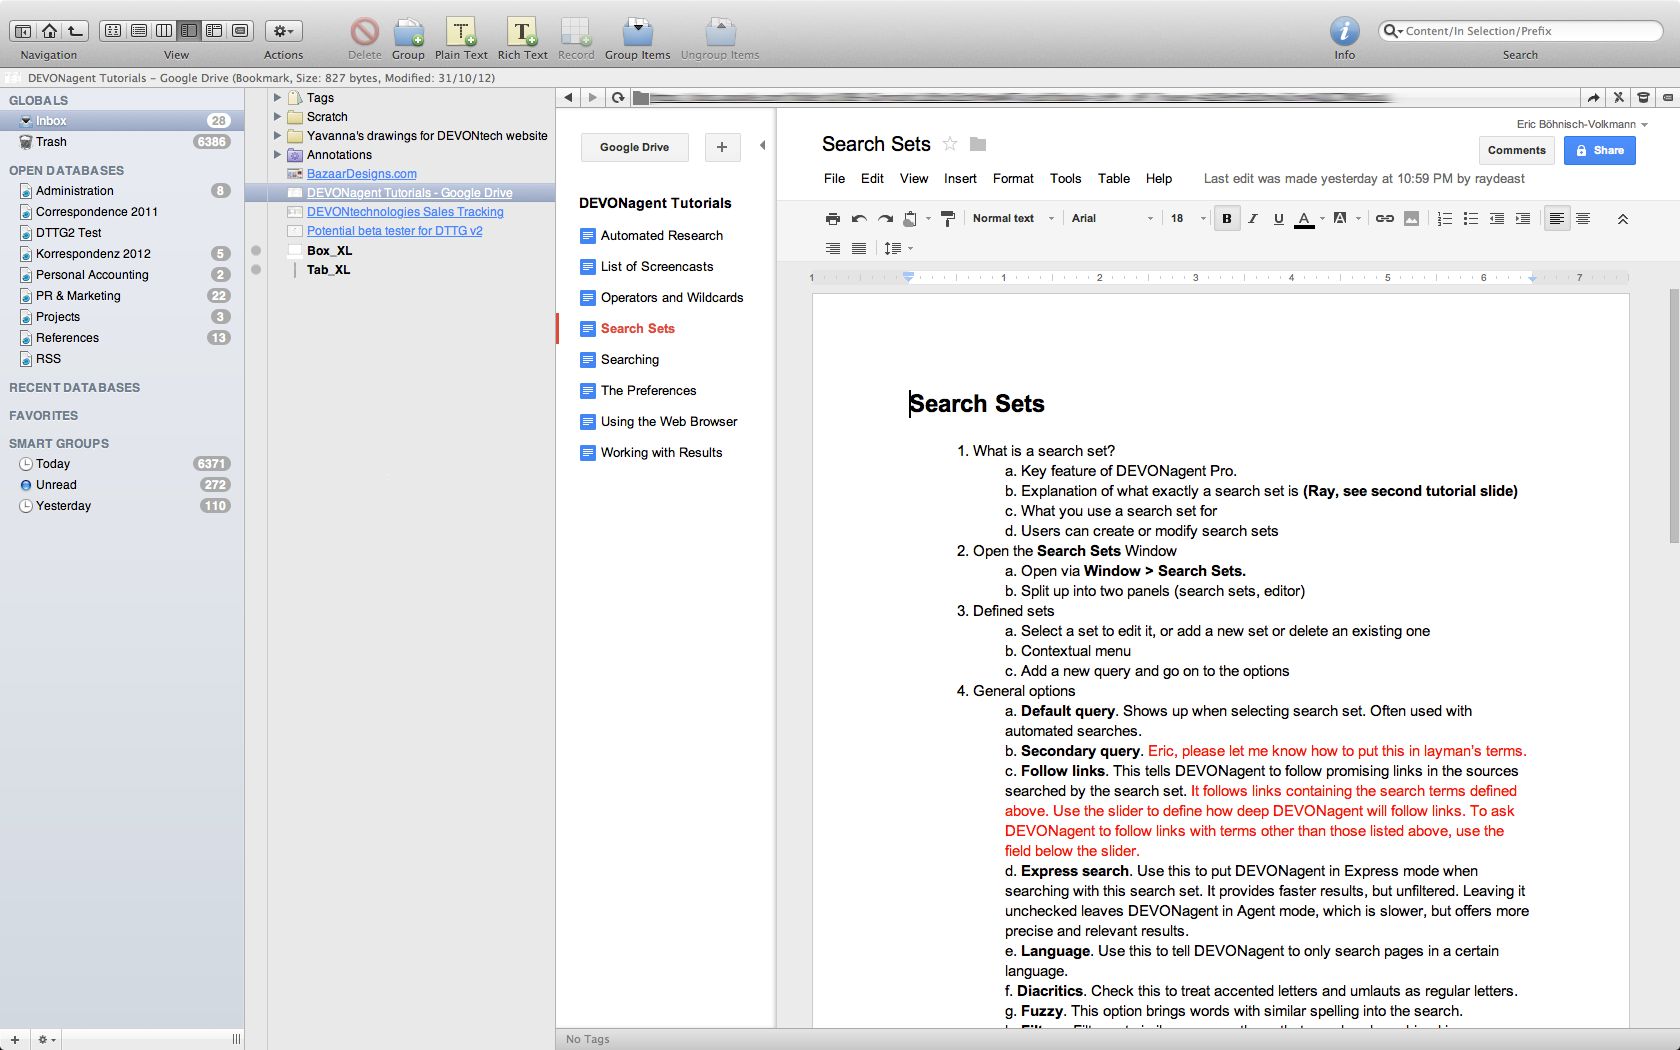The height and width of the screenshot is (1050, 1680).
Task: Open the Insert menu in Docs
Action: (x=960, y=179)
